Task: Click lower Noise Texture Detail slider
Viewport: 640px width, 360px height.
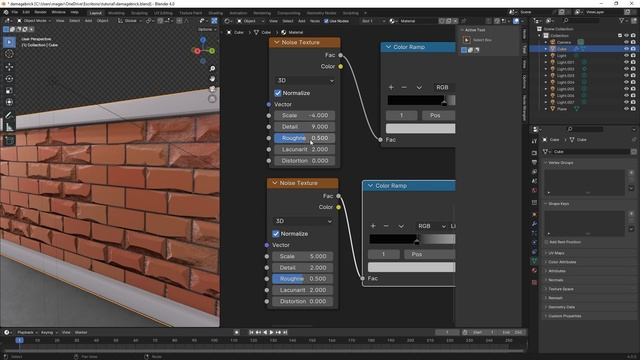Action: [x=303, y=268]
